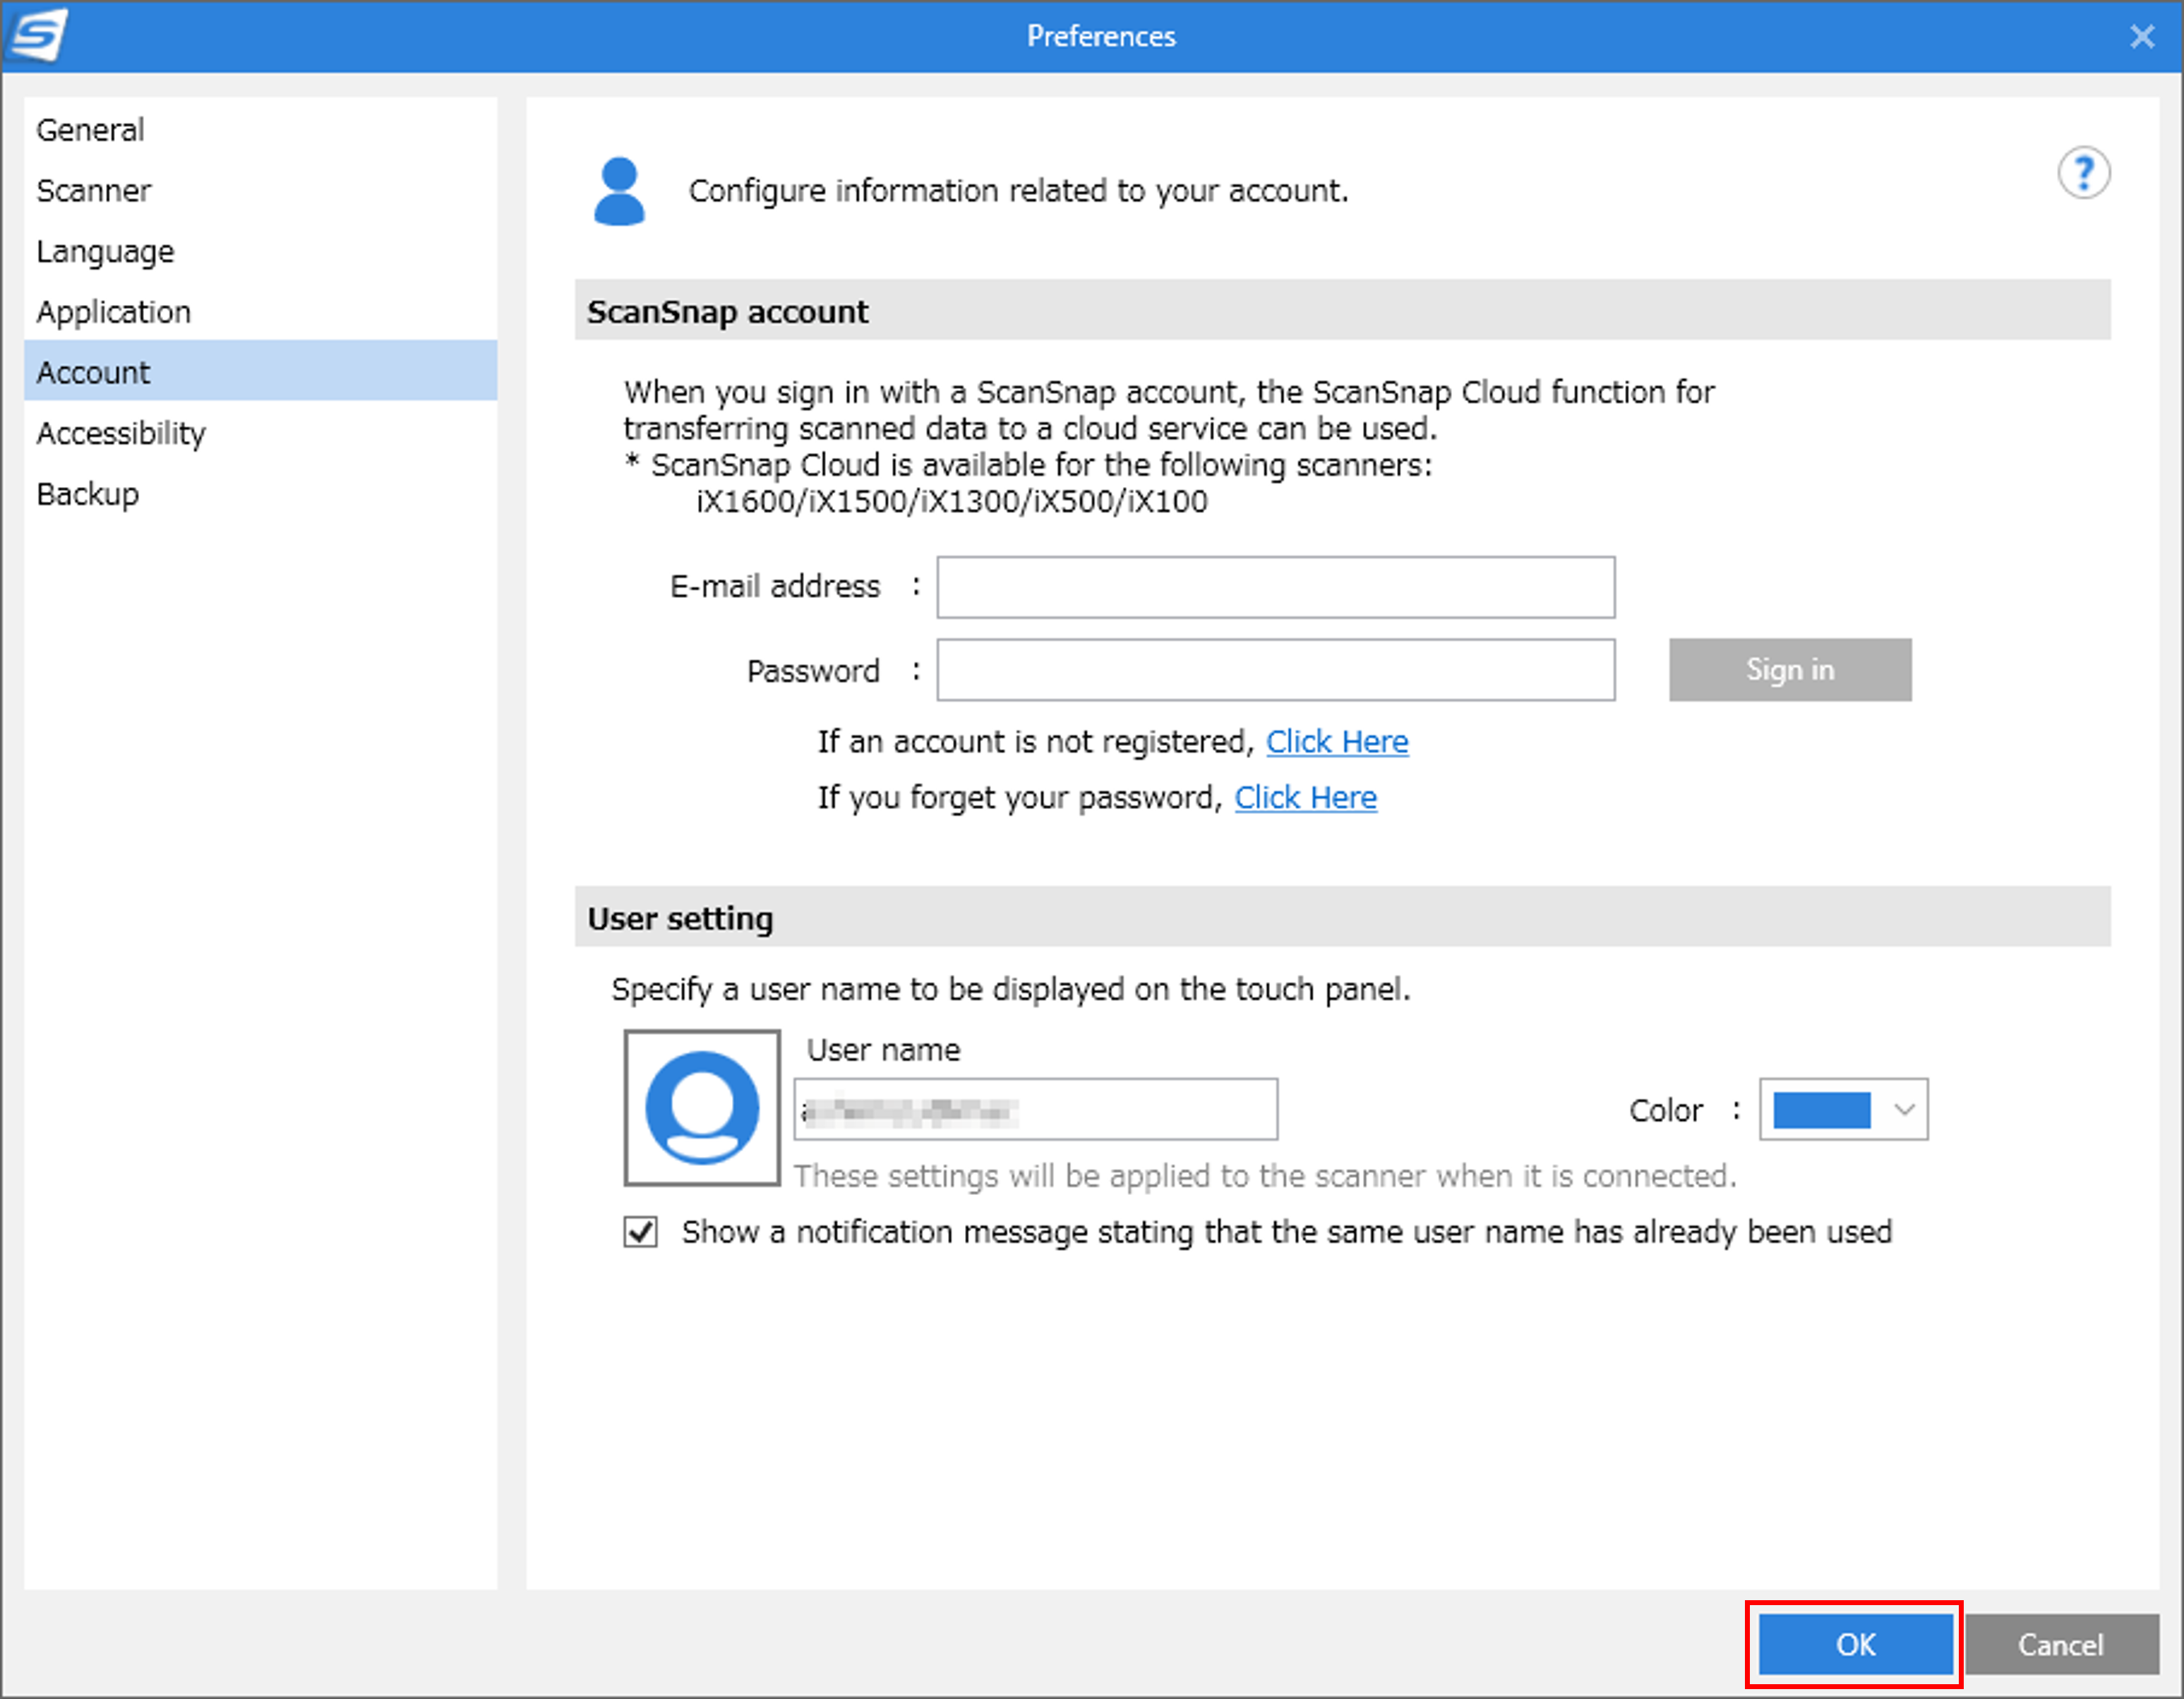2184x1699 pixels.
Task: Click the Cancel button
Action: tap(2061, 1644)
